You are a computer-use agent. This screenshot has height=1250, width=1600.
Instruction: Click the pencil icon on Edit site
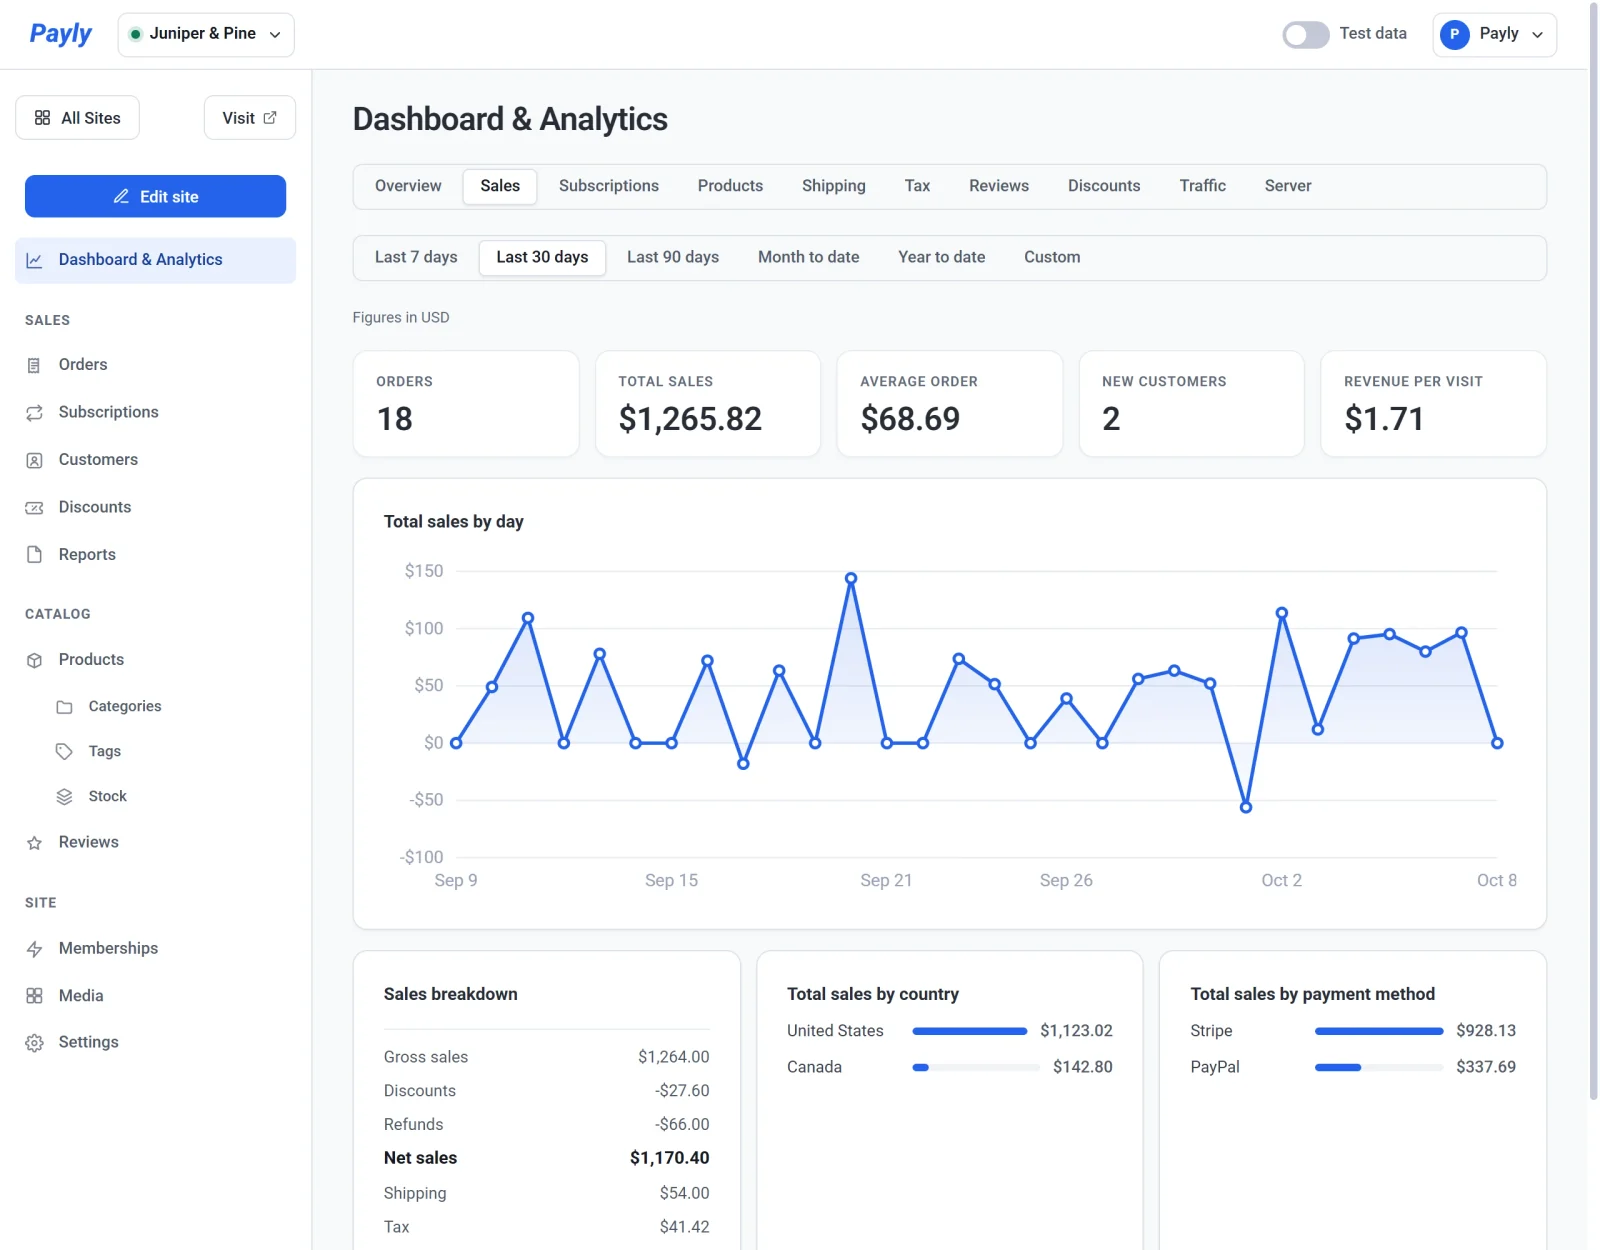[121, 196]
